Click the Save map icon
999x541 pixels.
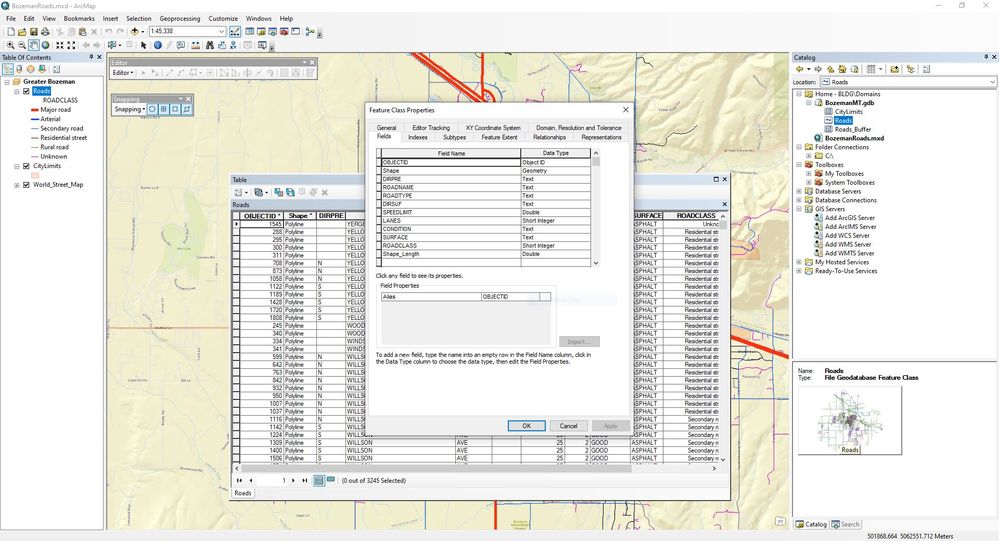(33, 31)
